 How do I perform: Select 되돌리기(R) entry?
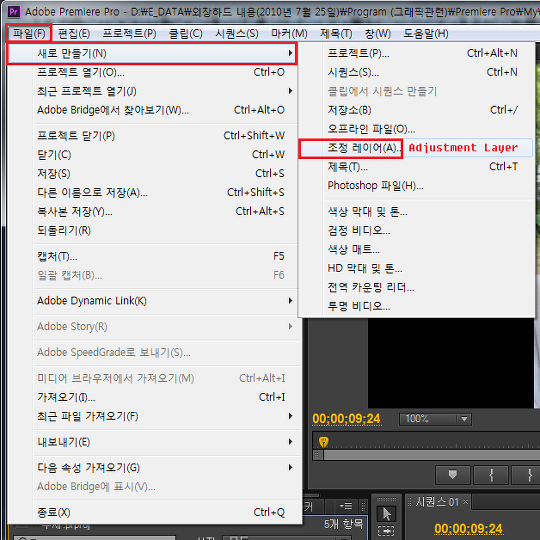tap(152, 230)
